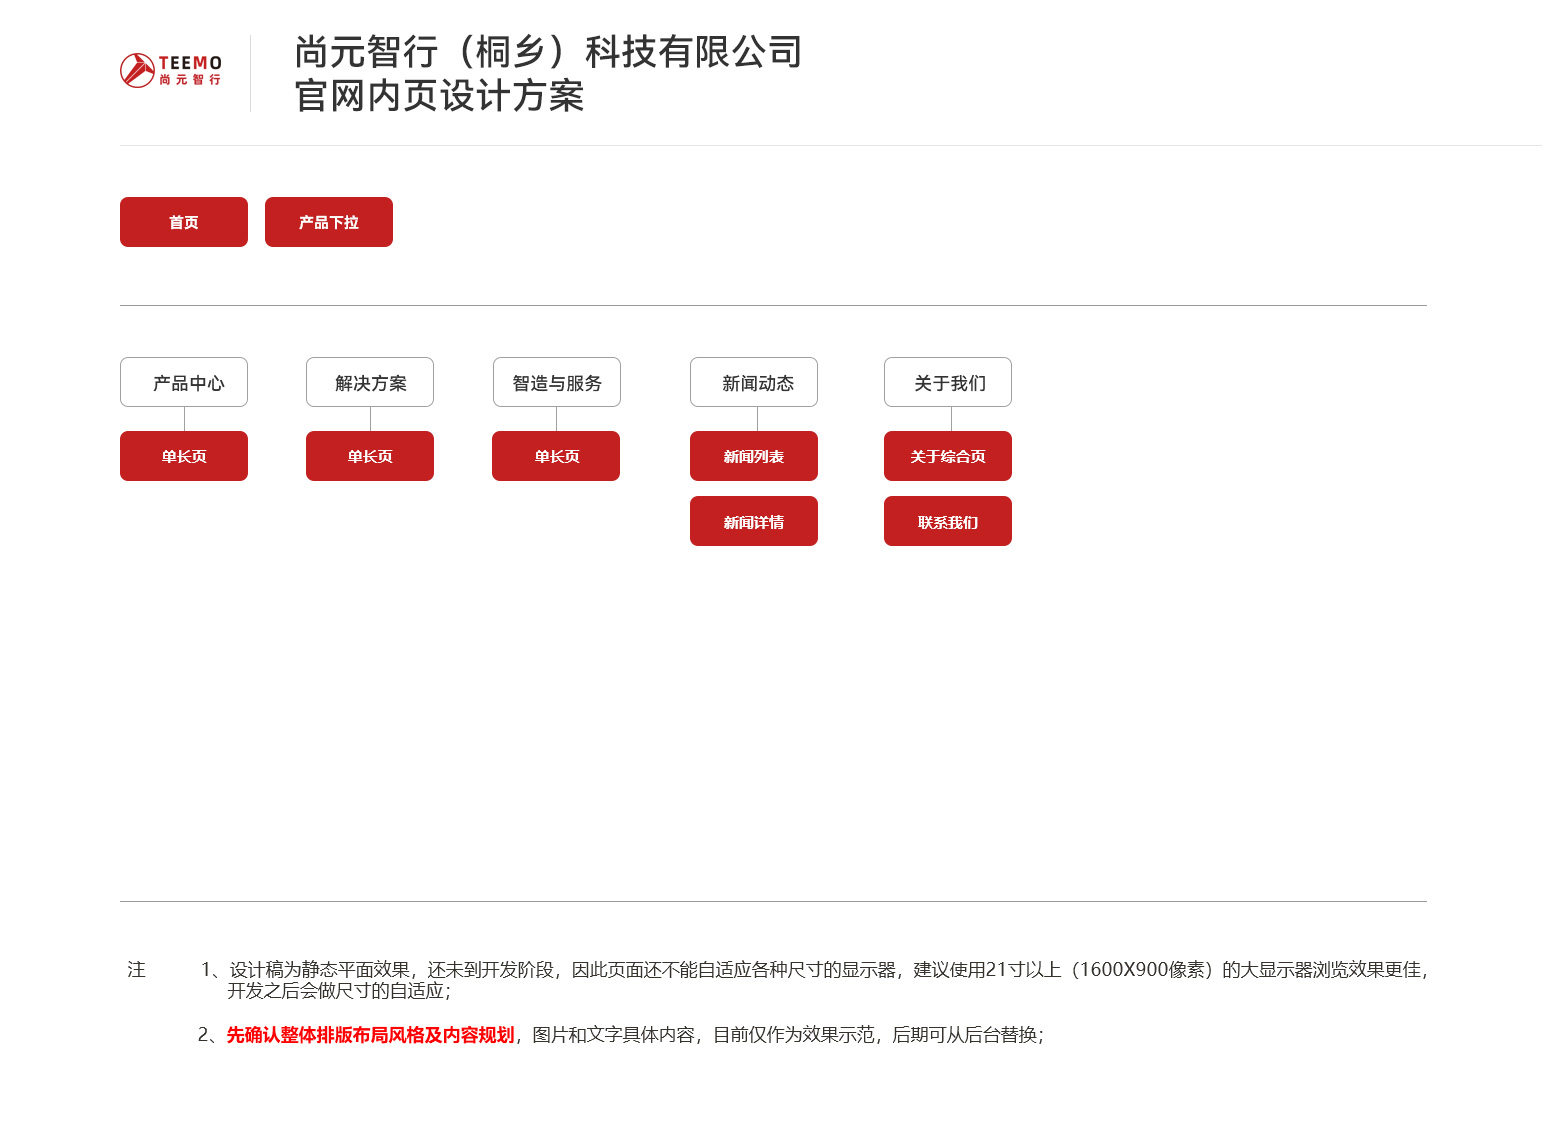The image size is (1542, 1140).
Task: Select the 关于我们 outlined box
Action: [x=948, y=382]
